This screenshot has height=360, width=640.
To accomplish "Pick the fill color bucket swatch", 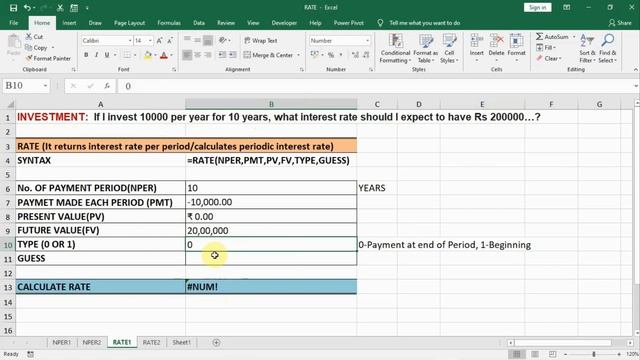I will (148, 55).
